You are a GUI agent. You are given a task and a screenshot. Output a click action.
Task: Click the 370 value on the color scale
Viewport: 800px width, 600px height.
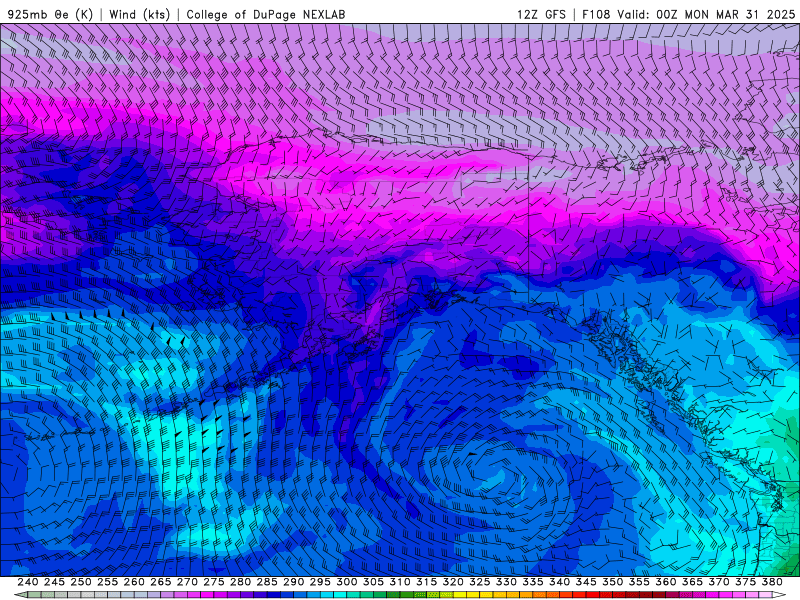(x=719, y=582)
